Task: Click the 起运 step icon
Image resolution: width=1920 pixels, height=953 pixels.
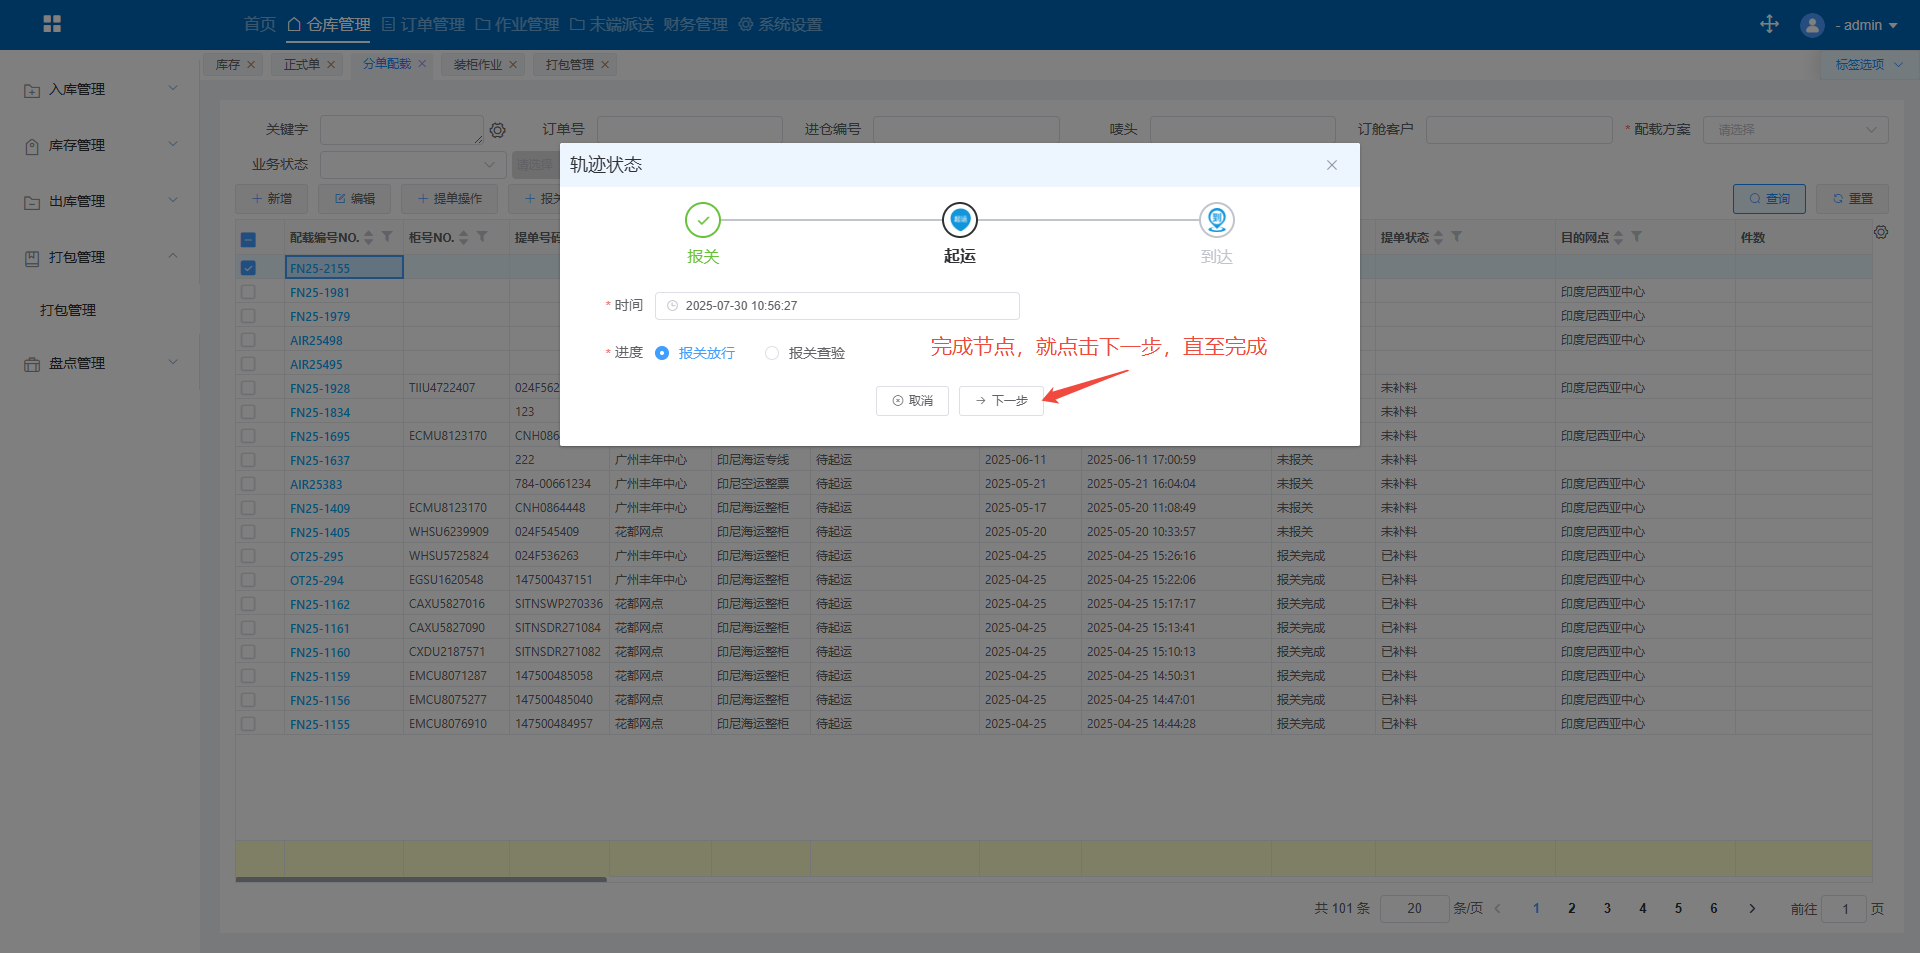Action: click(x=959, y=220)
